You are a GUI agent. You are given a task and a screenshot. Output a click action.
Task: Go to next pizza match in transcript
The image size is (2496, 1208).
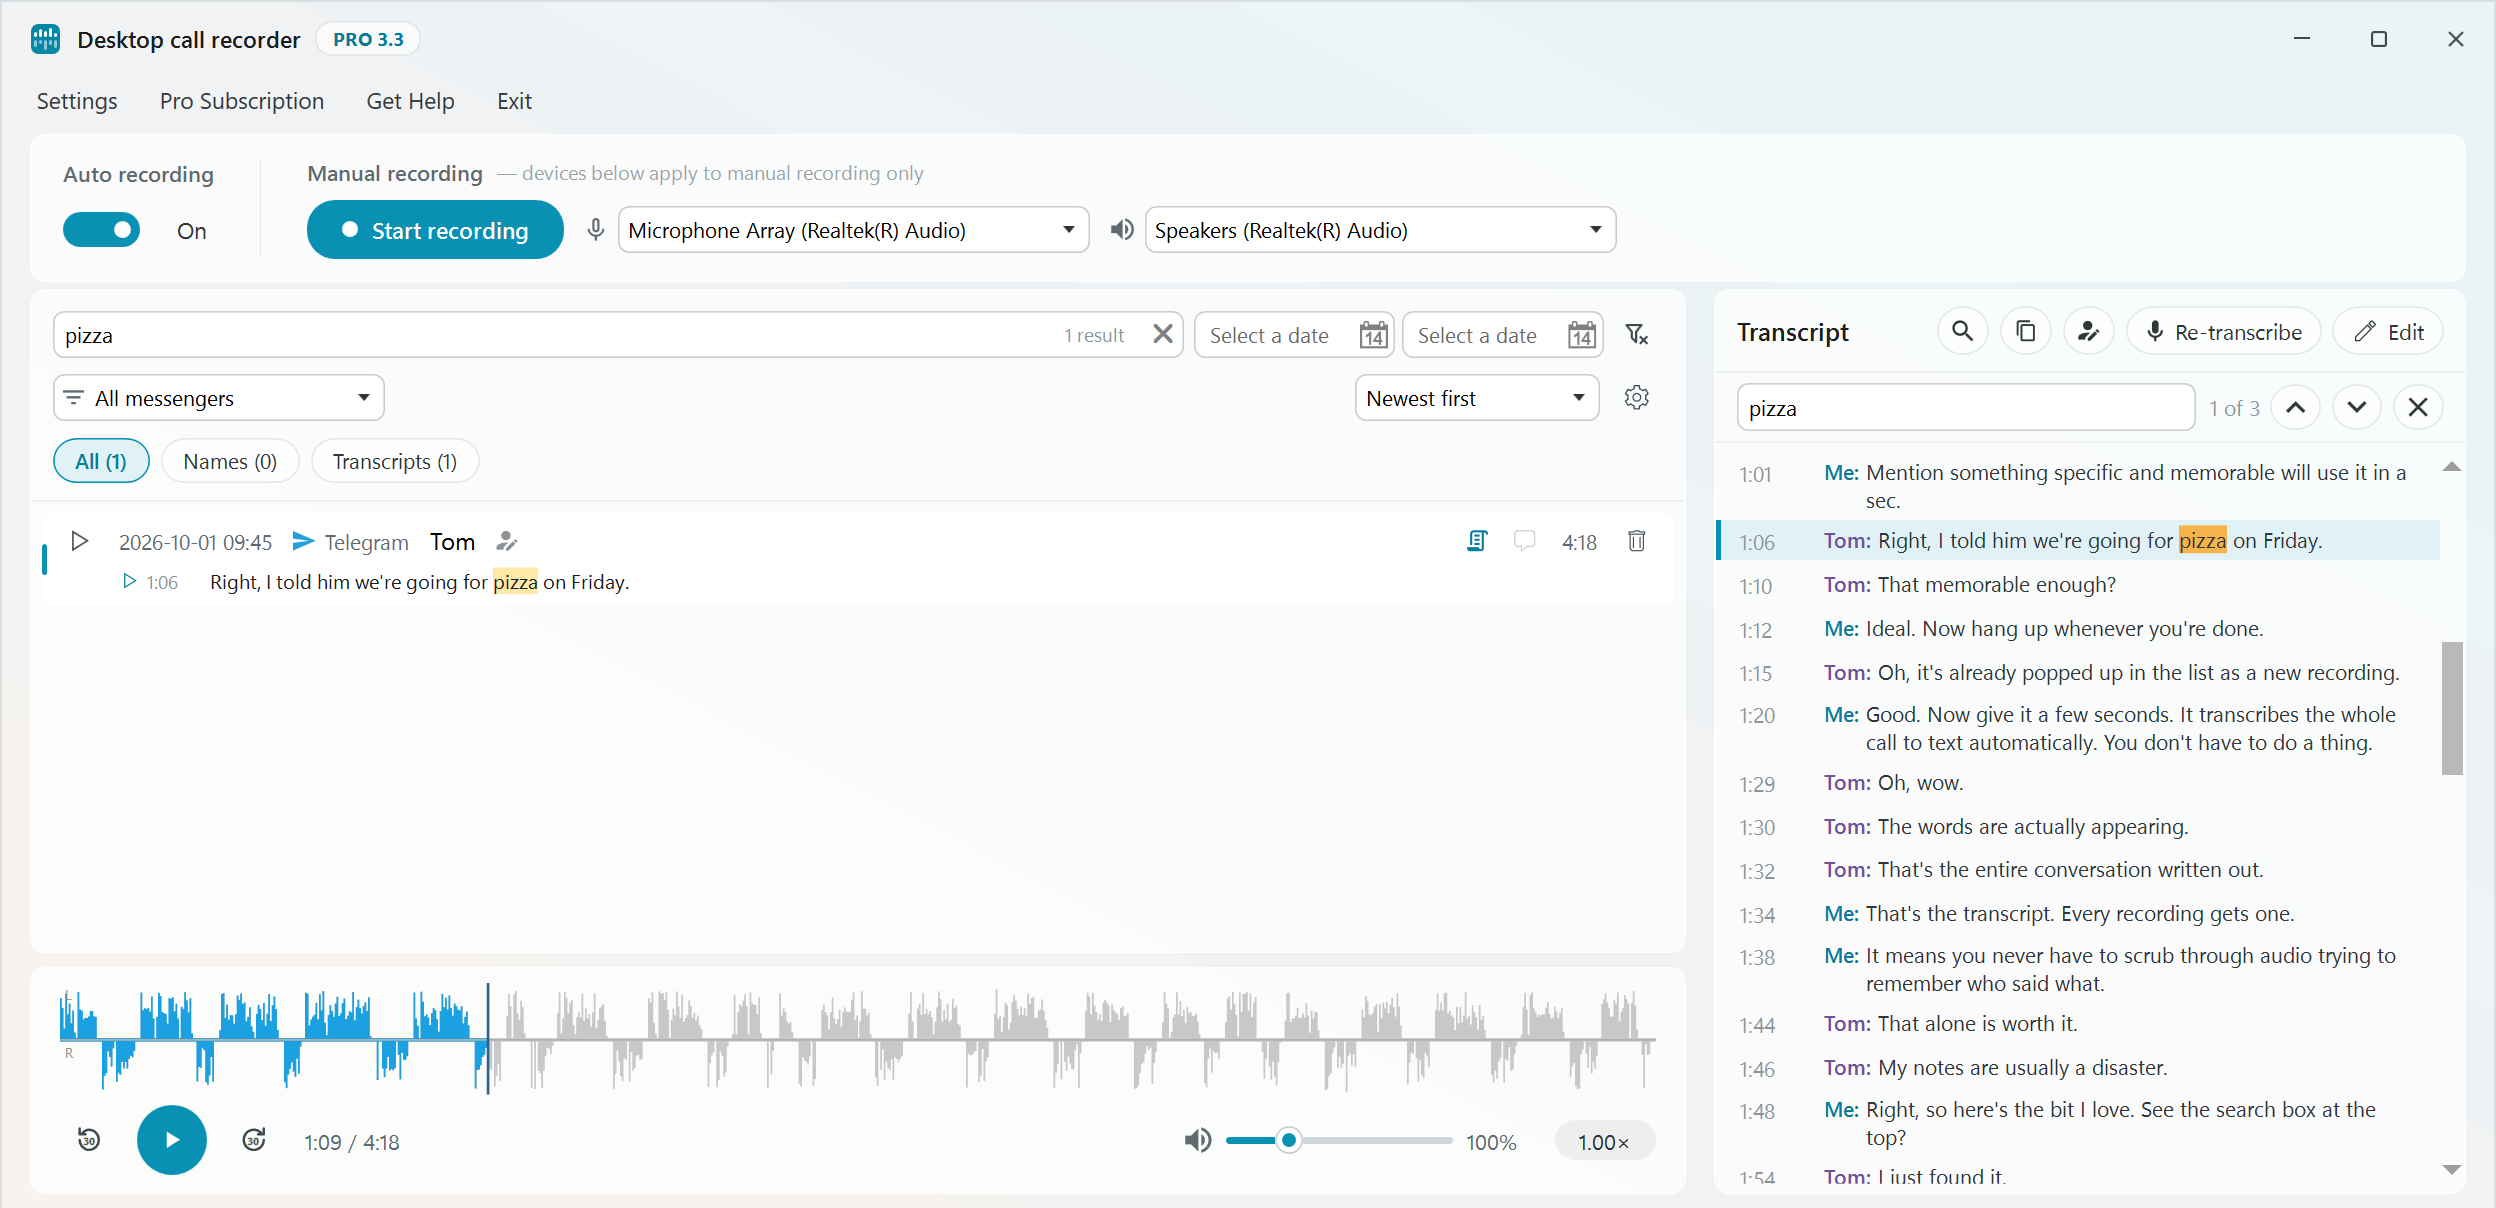tap(2357, 407)
